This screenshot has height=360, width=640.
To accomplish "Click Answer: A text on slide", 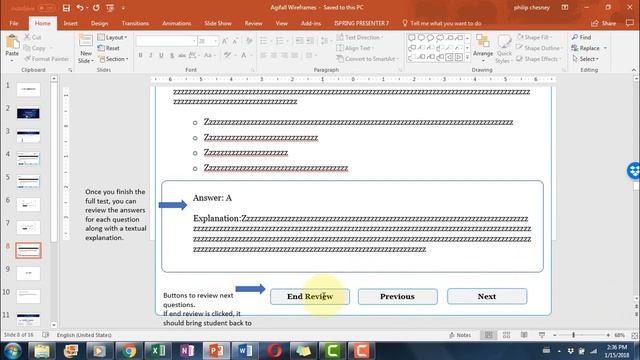I will (x=212, y=198).
